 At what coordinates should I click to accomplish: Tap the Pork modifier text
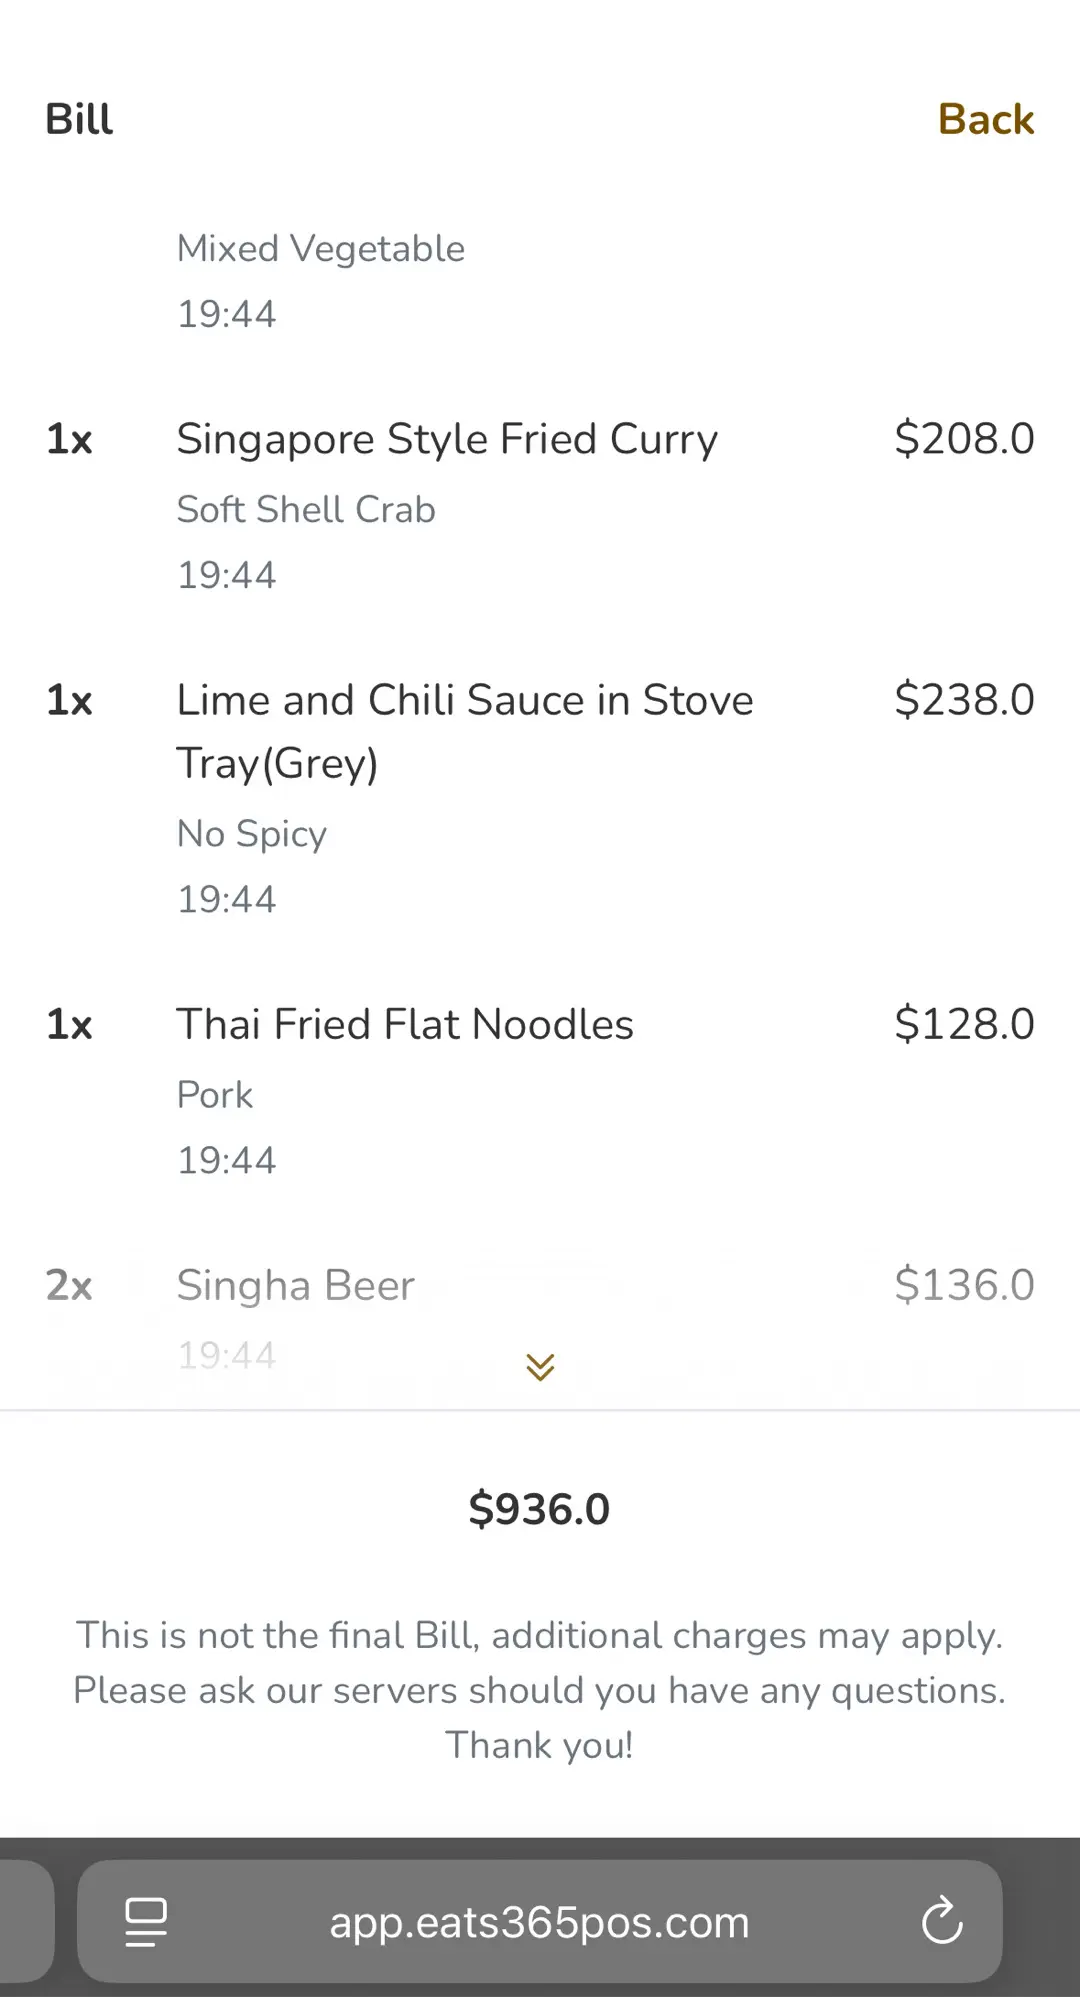(x=215, y=1095)
